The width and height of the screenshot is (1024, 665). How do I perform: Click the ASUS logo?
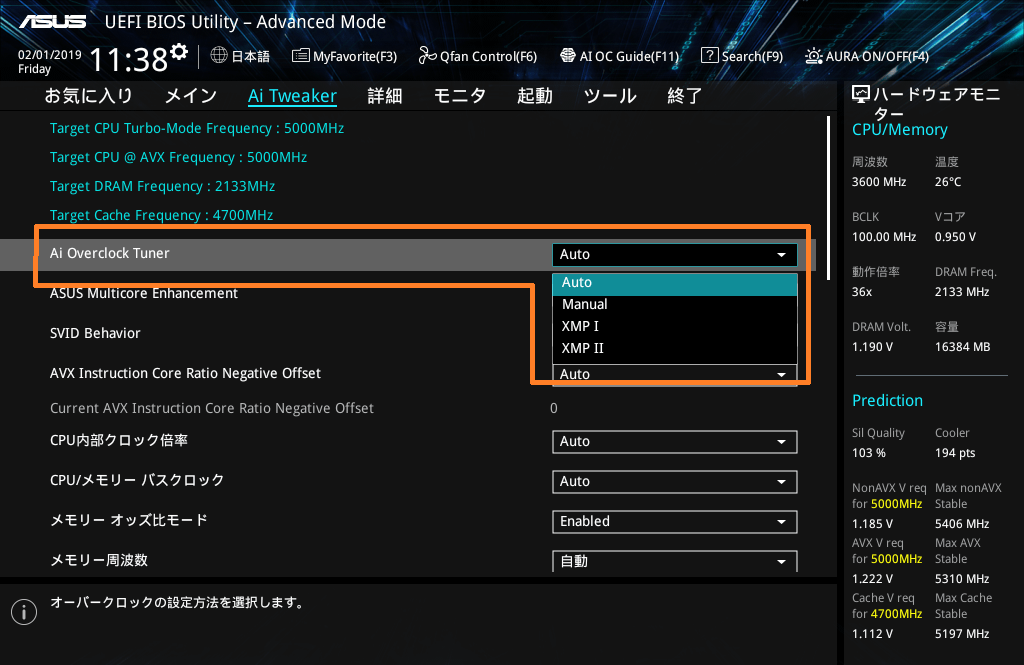[53, 22]
